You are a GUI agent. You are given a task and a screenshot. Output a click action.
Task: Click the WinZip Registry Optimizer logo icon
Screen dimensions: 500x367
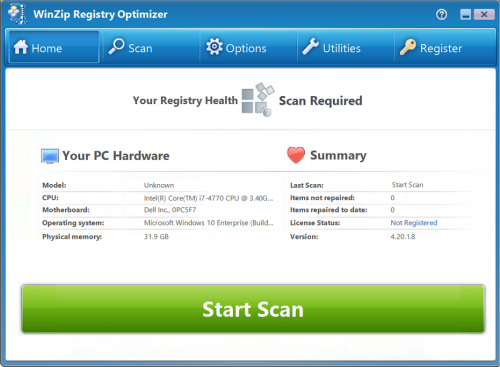click(18, 14)
